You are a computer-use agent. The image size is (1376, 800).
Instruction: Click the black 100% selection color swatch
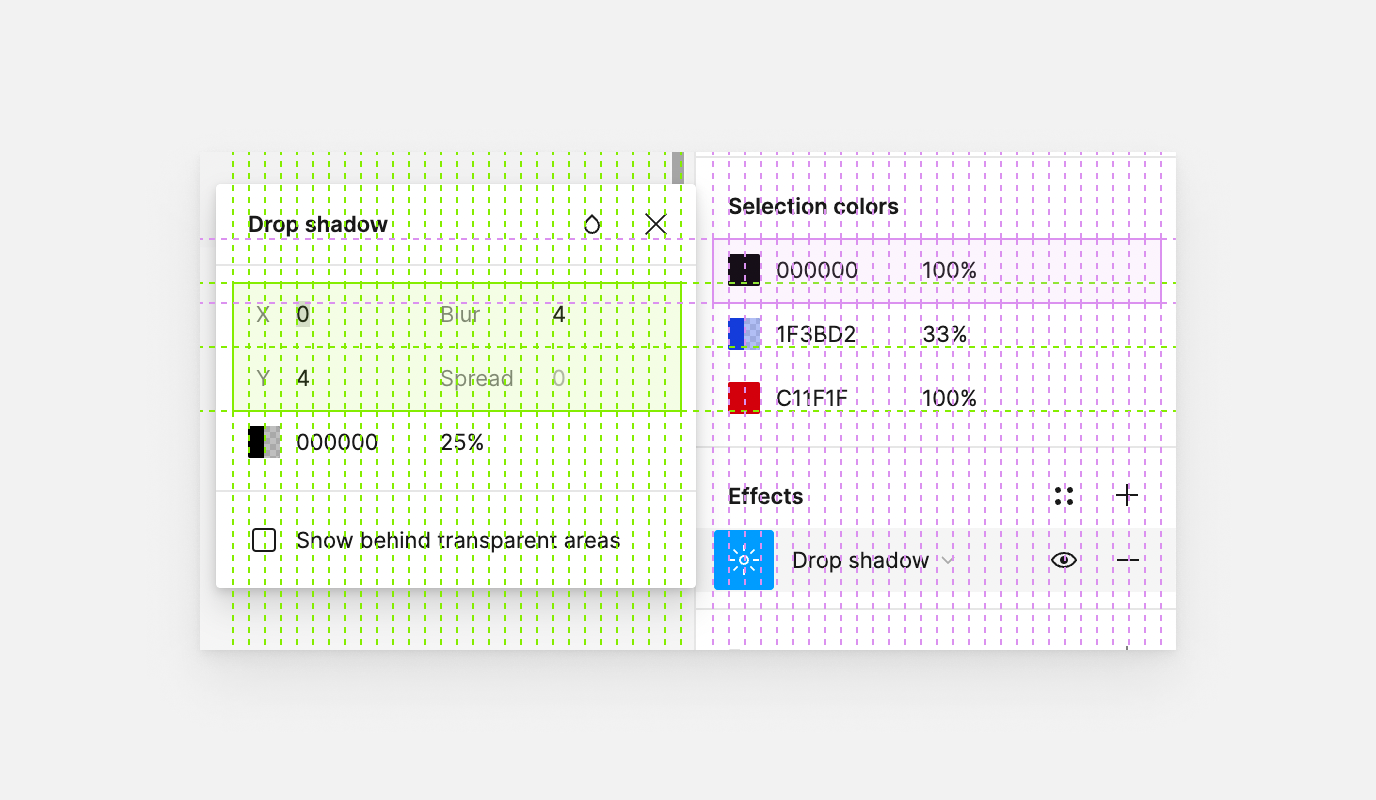click(744, 270)
